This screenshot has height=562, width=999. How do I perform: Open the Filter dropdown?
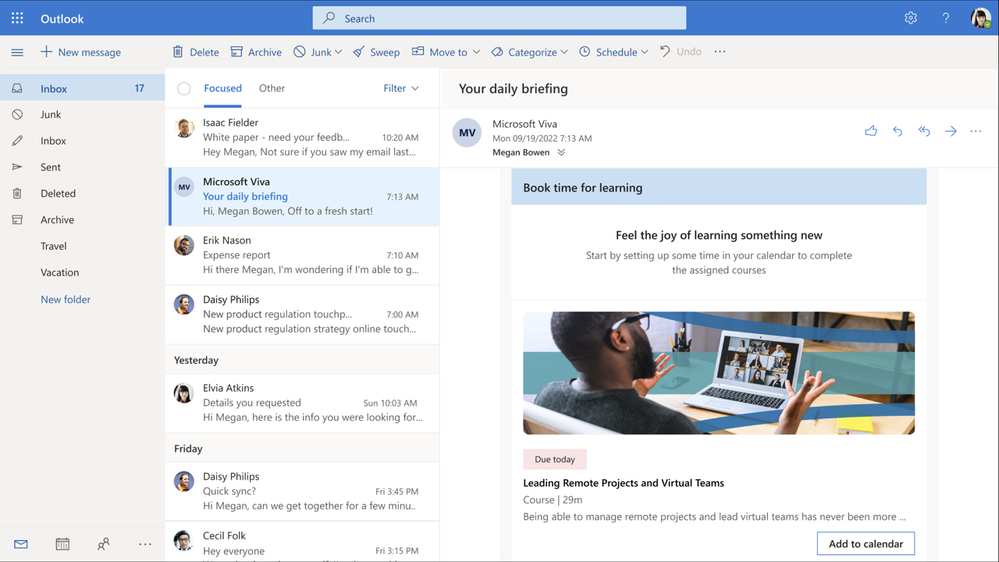point(401,88)
